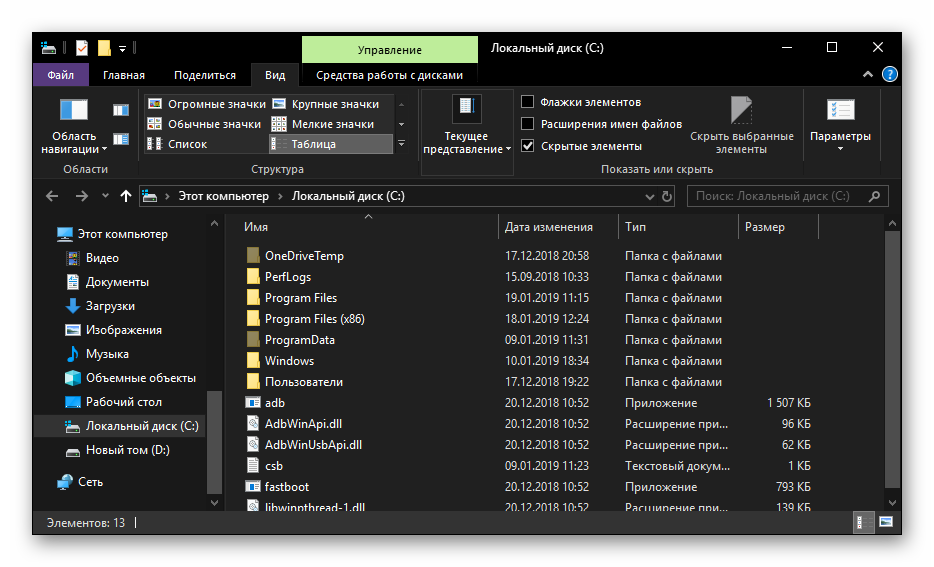Expand the layout gallery more arrow

coord(401,144)
